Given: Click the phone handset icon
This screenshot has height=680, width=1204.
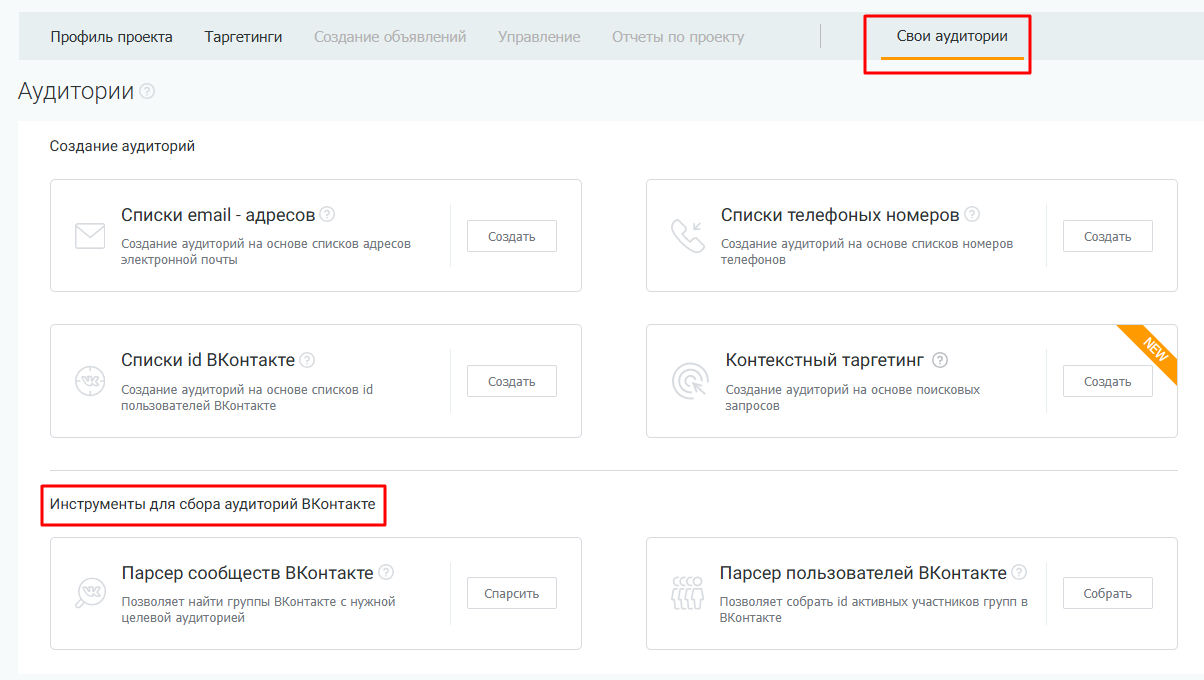Looking at the screenshot, I should tap(687, 236).
